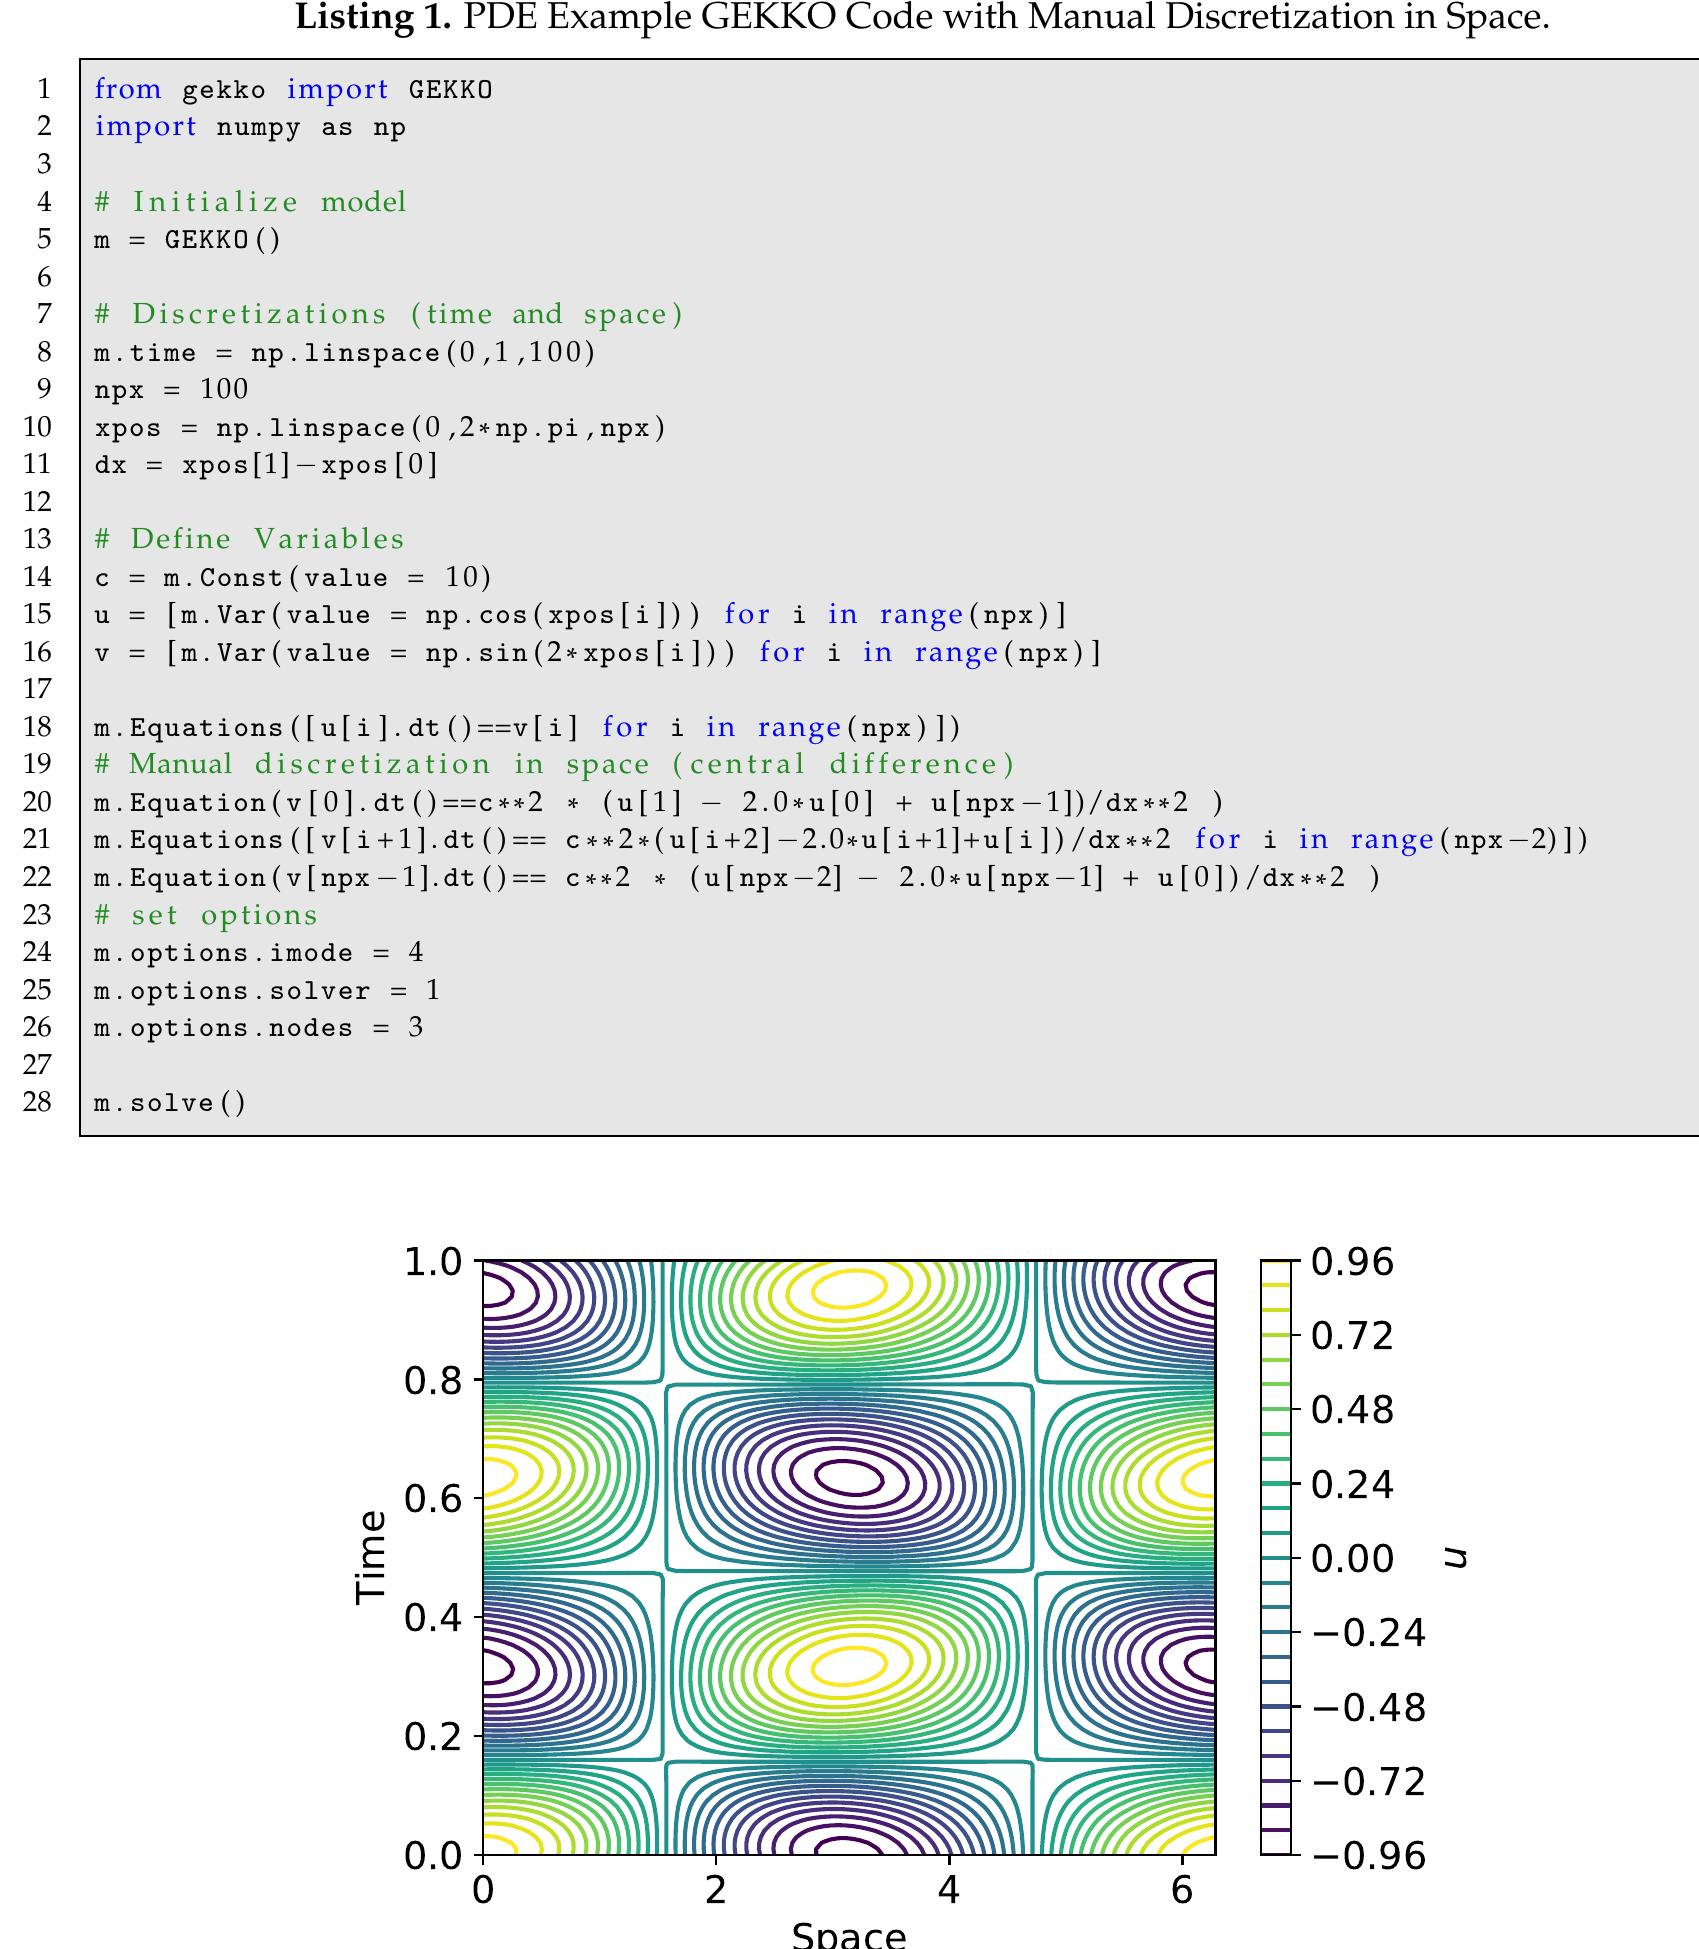
Task: Click line defining u with np.cos
Action: pos(581,615)
